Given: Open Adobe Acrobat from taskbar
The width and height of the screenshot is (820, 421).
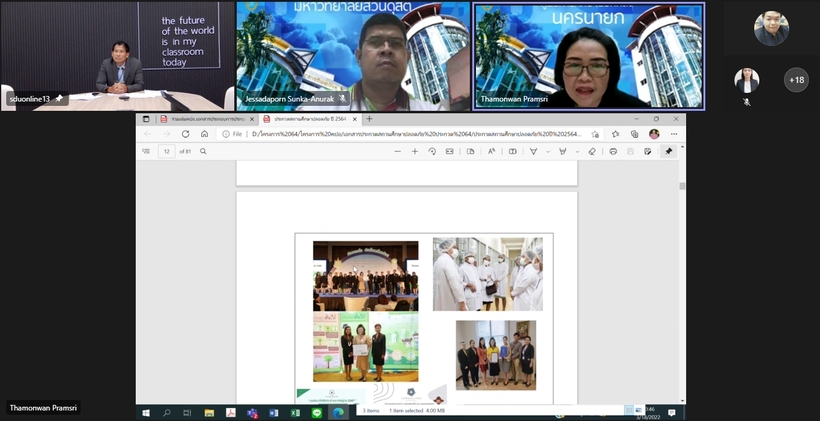Looking at the screenshot, I should tap(230, 413).
